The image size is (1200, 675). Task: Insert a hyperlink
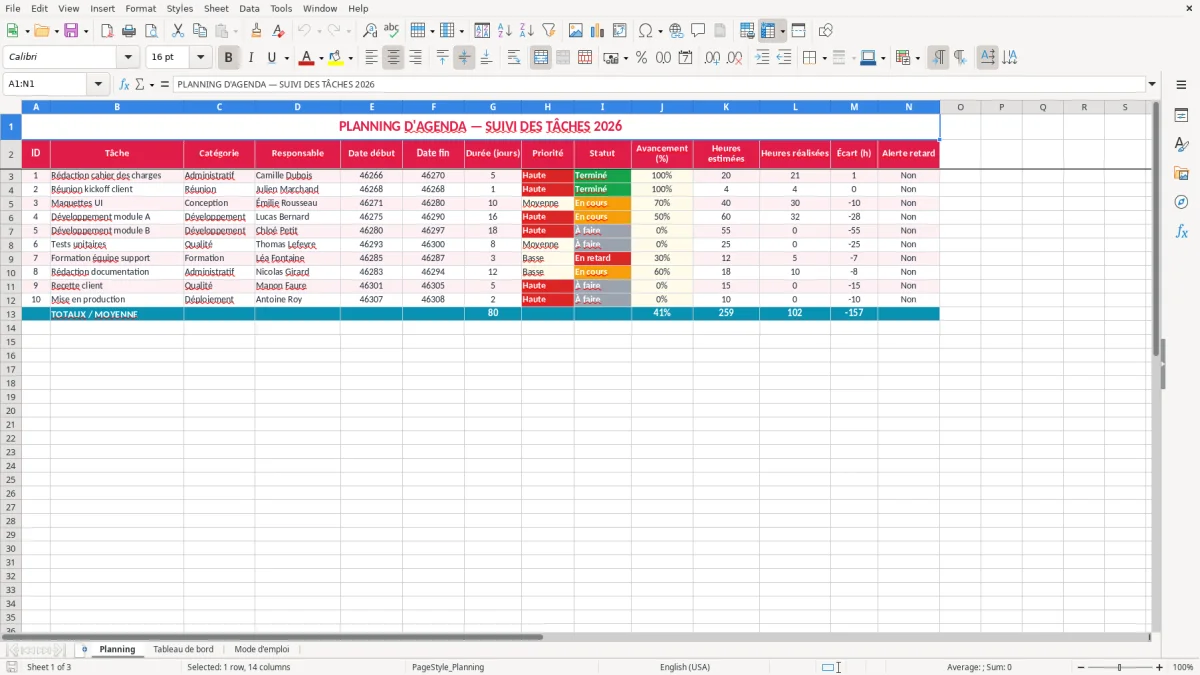tap(676, 31)
